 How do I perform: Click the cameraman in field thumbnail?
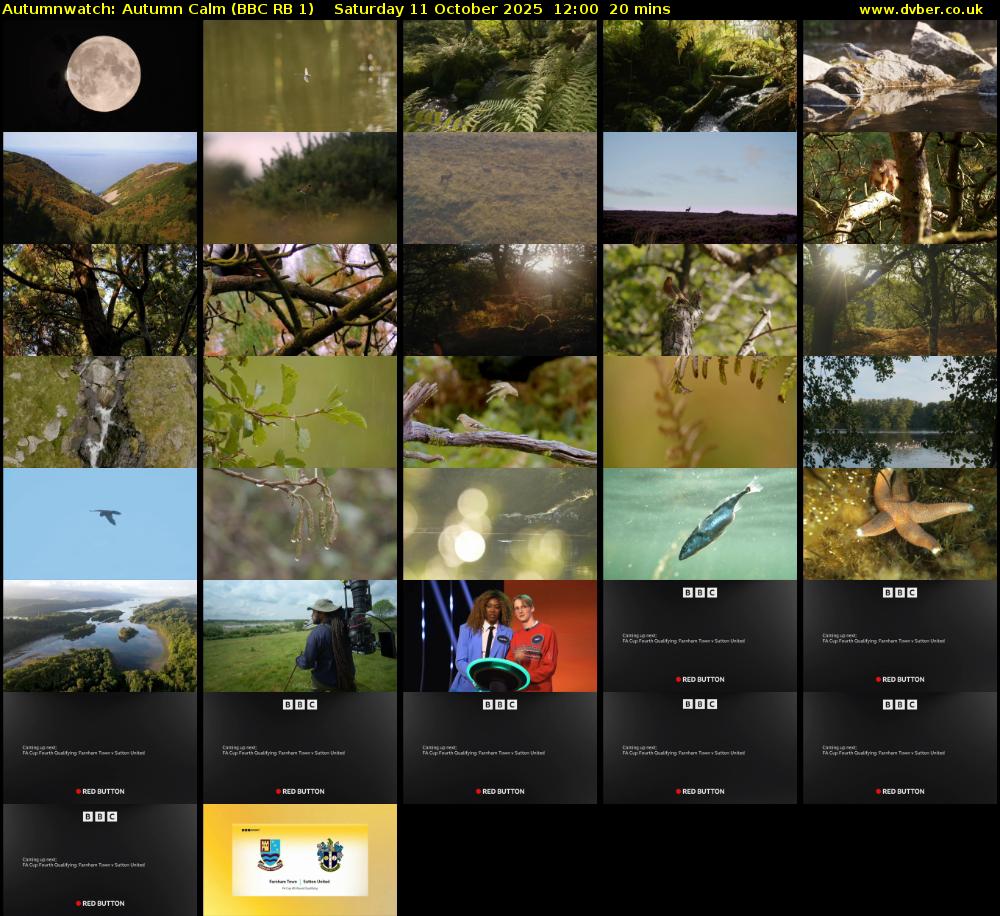point(300,636)
